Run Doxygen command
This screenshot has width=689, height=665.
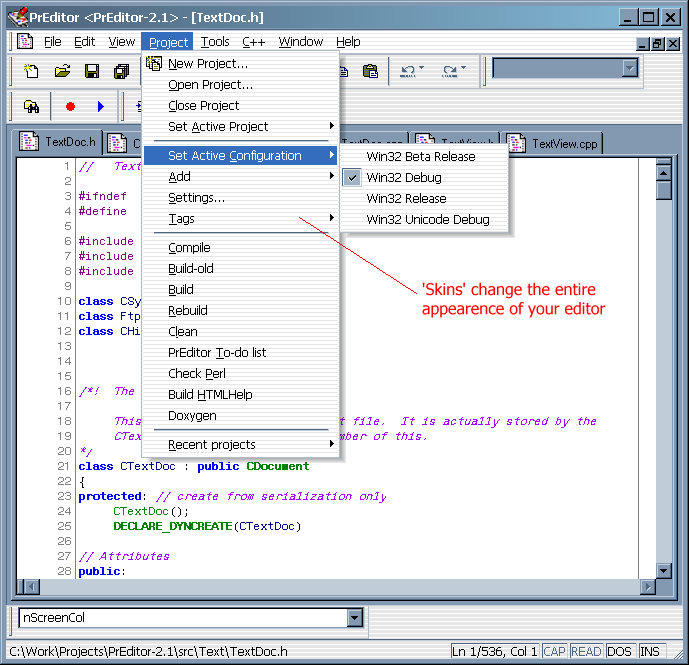240,416
